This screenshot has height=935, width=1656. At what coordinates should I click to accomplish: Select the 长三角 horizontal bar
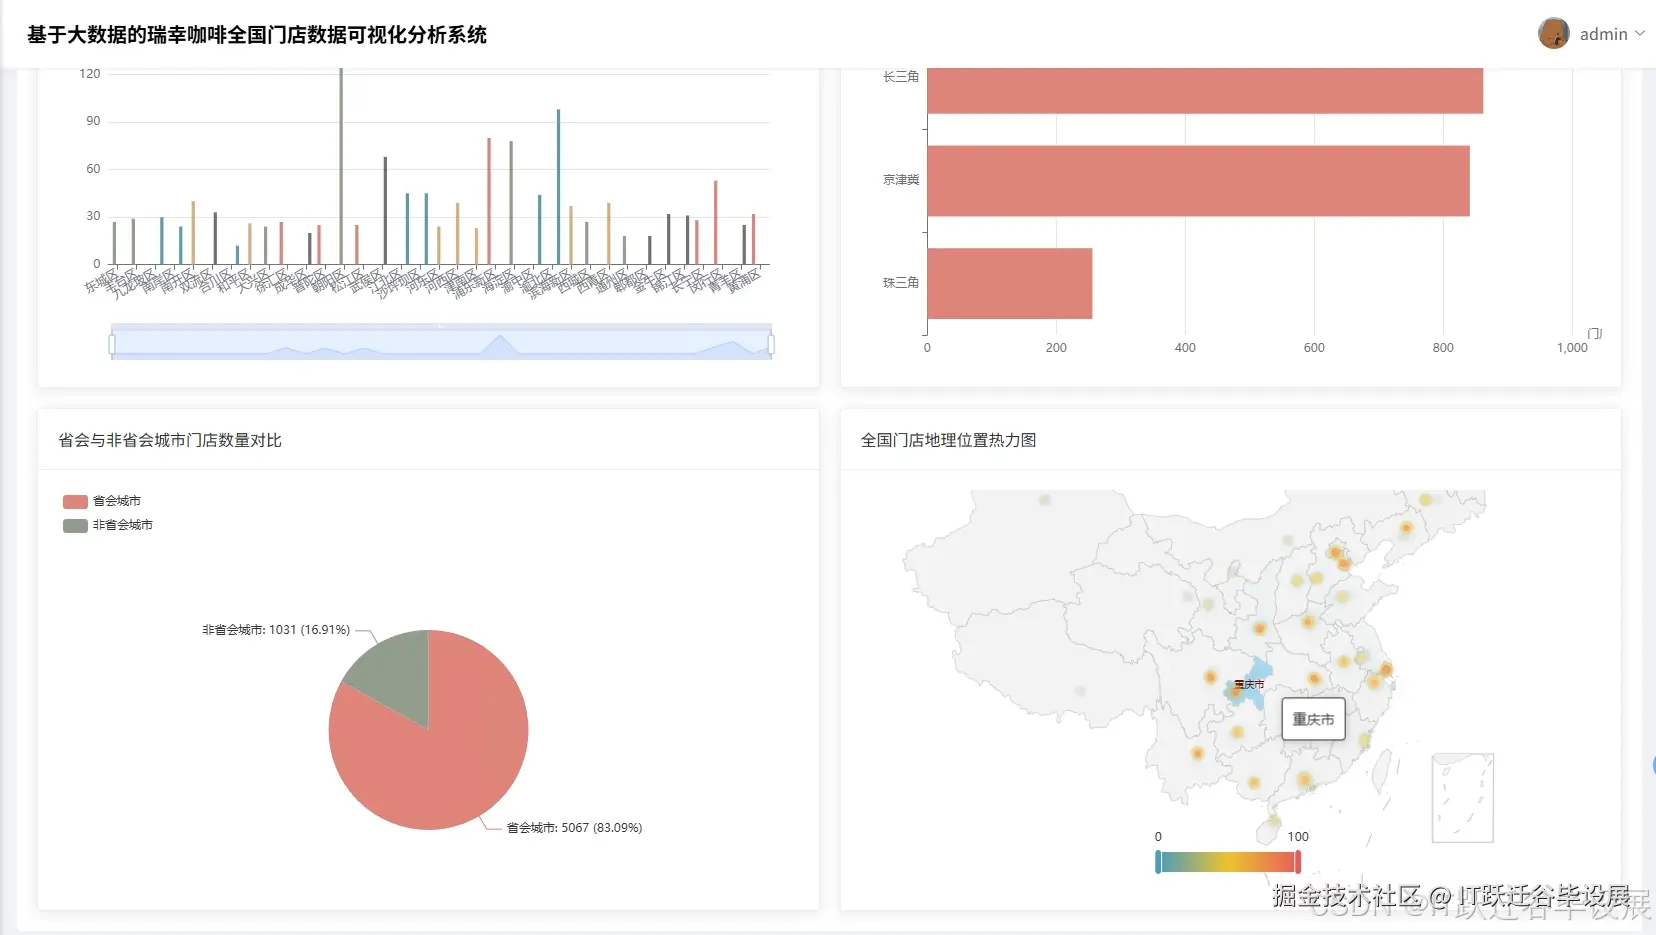click(x=1204, y=90)
